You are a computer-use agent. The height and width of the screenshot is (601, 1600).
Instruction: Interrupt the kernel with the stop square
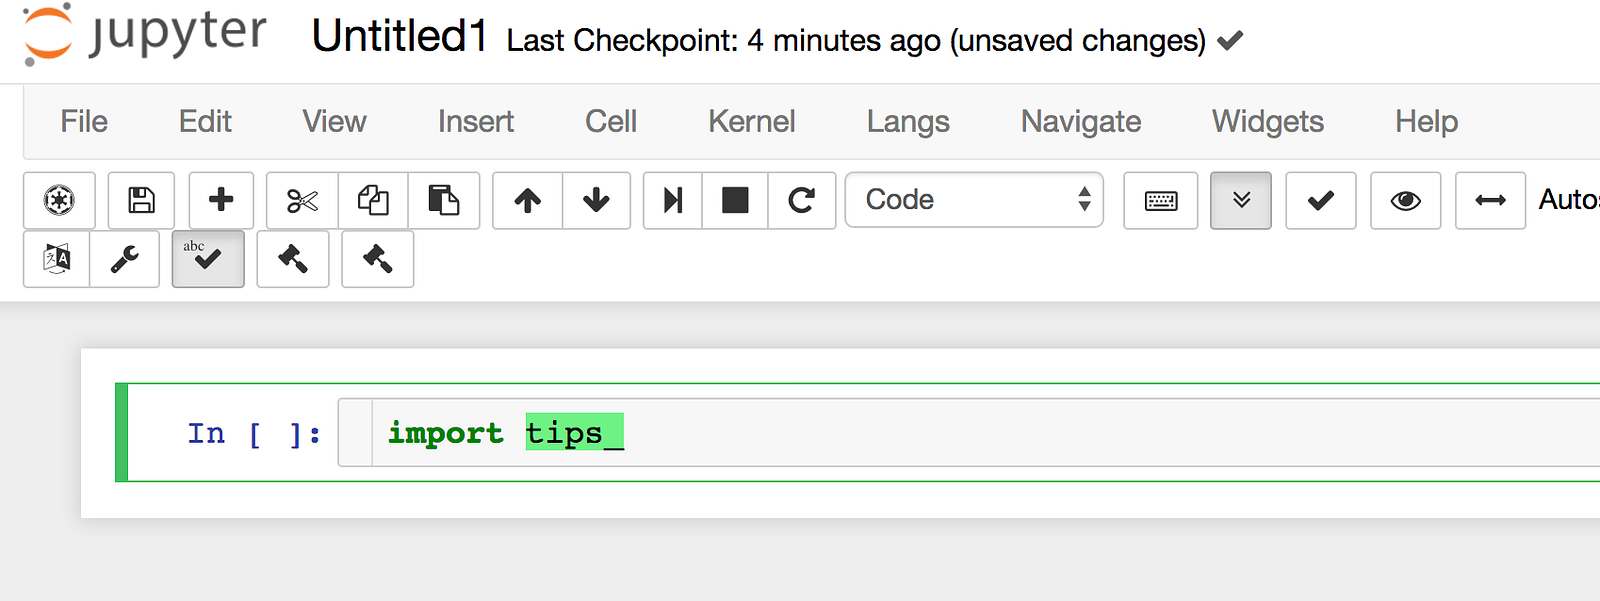[x=735, y=201]
